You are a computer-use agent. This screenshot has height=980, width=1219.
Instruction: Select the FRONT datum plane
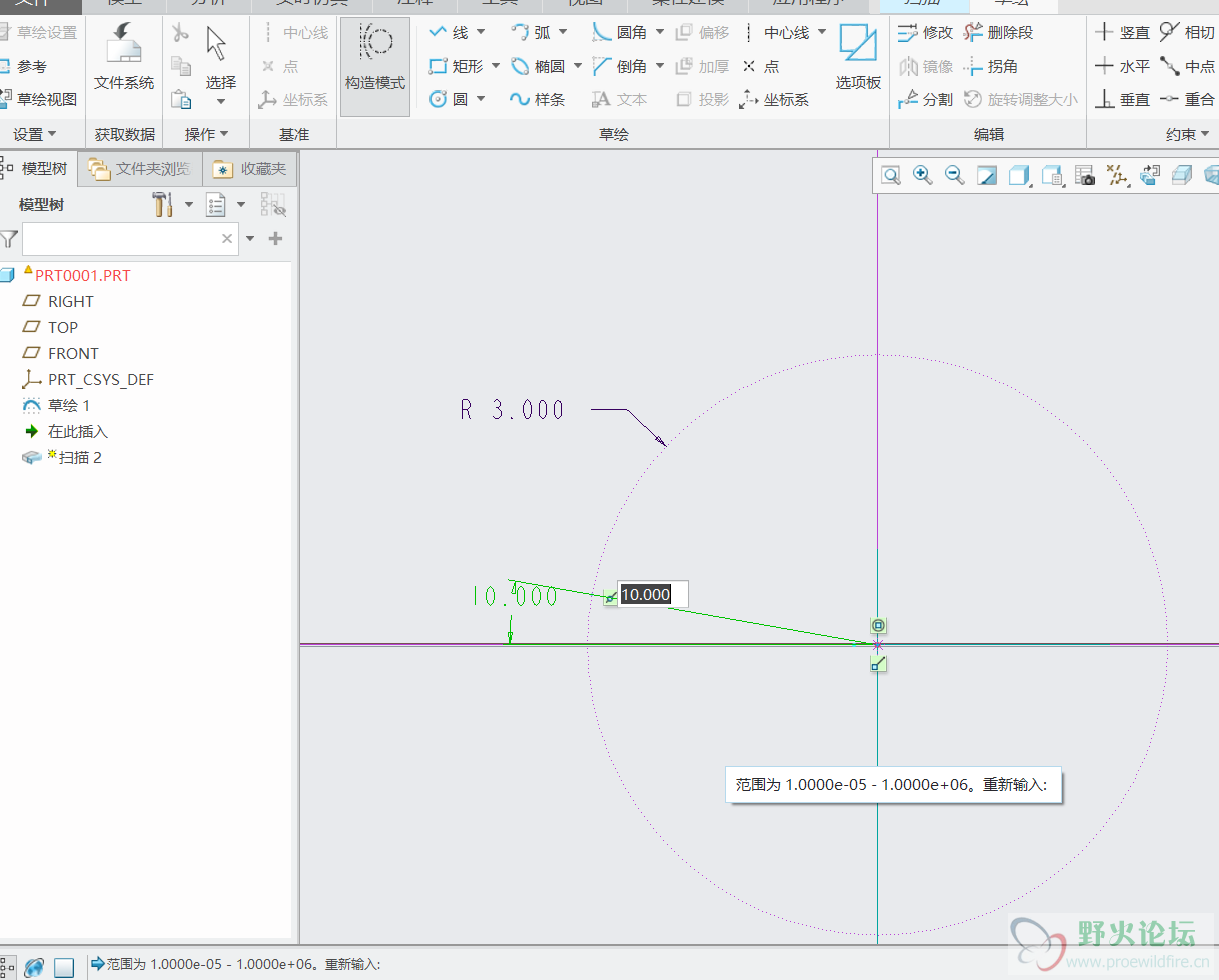[73, 353]
